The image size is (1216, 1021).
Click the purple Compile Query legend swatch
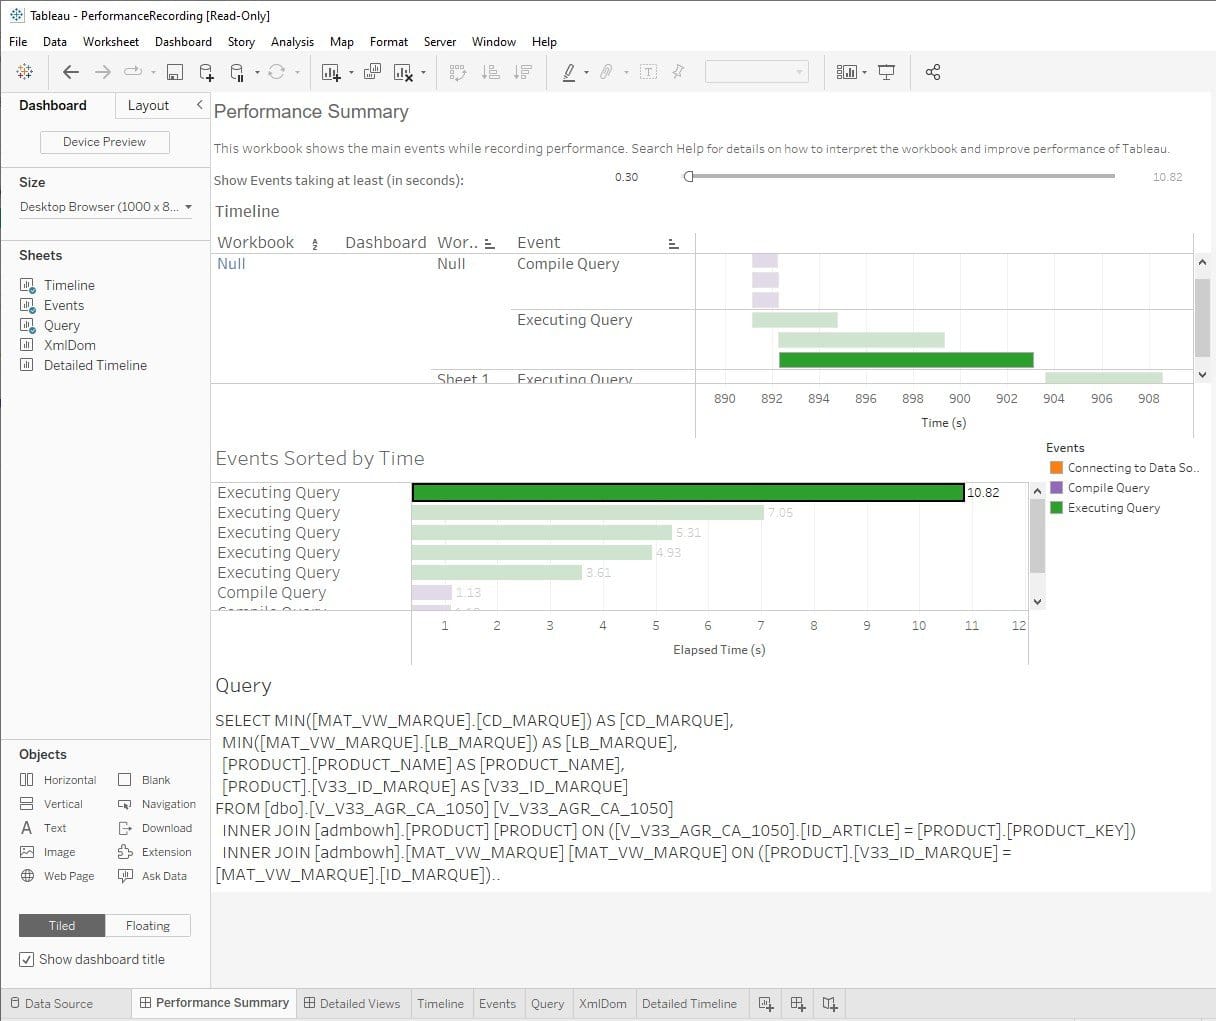(x=1056, y=487)
